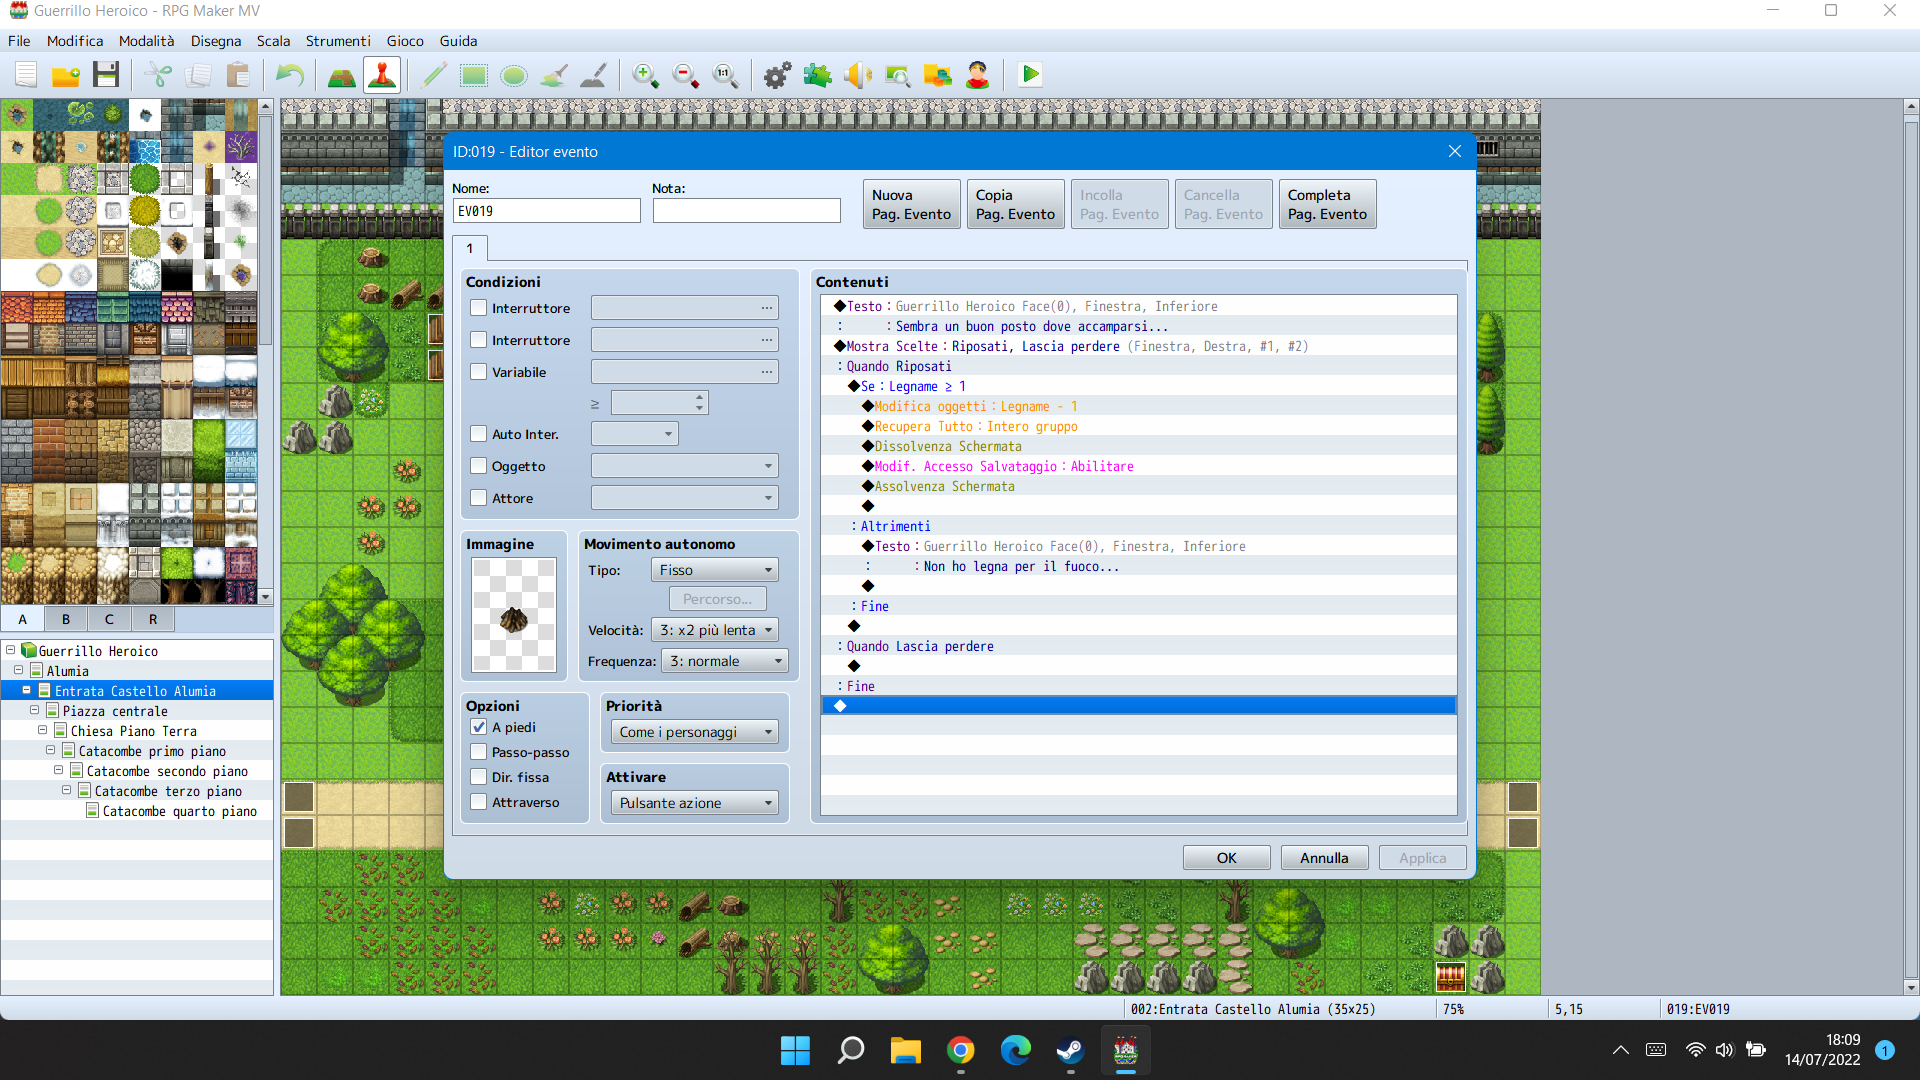The height and width of the screenshot is (1080, 1920).
Task: Open the Sound Test speaker icon
Action: [857, 75]
